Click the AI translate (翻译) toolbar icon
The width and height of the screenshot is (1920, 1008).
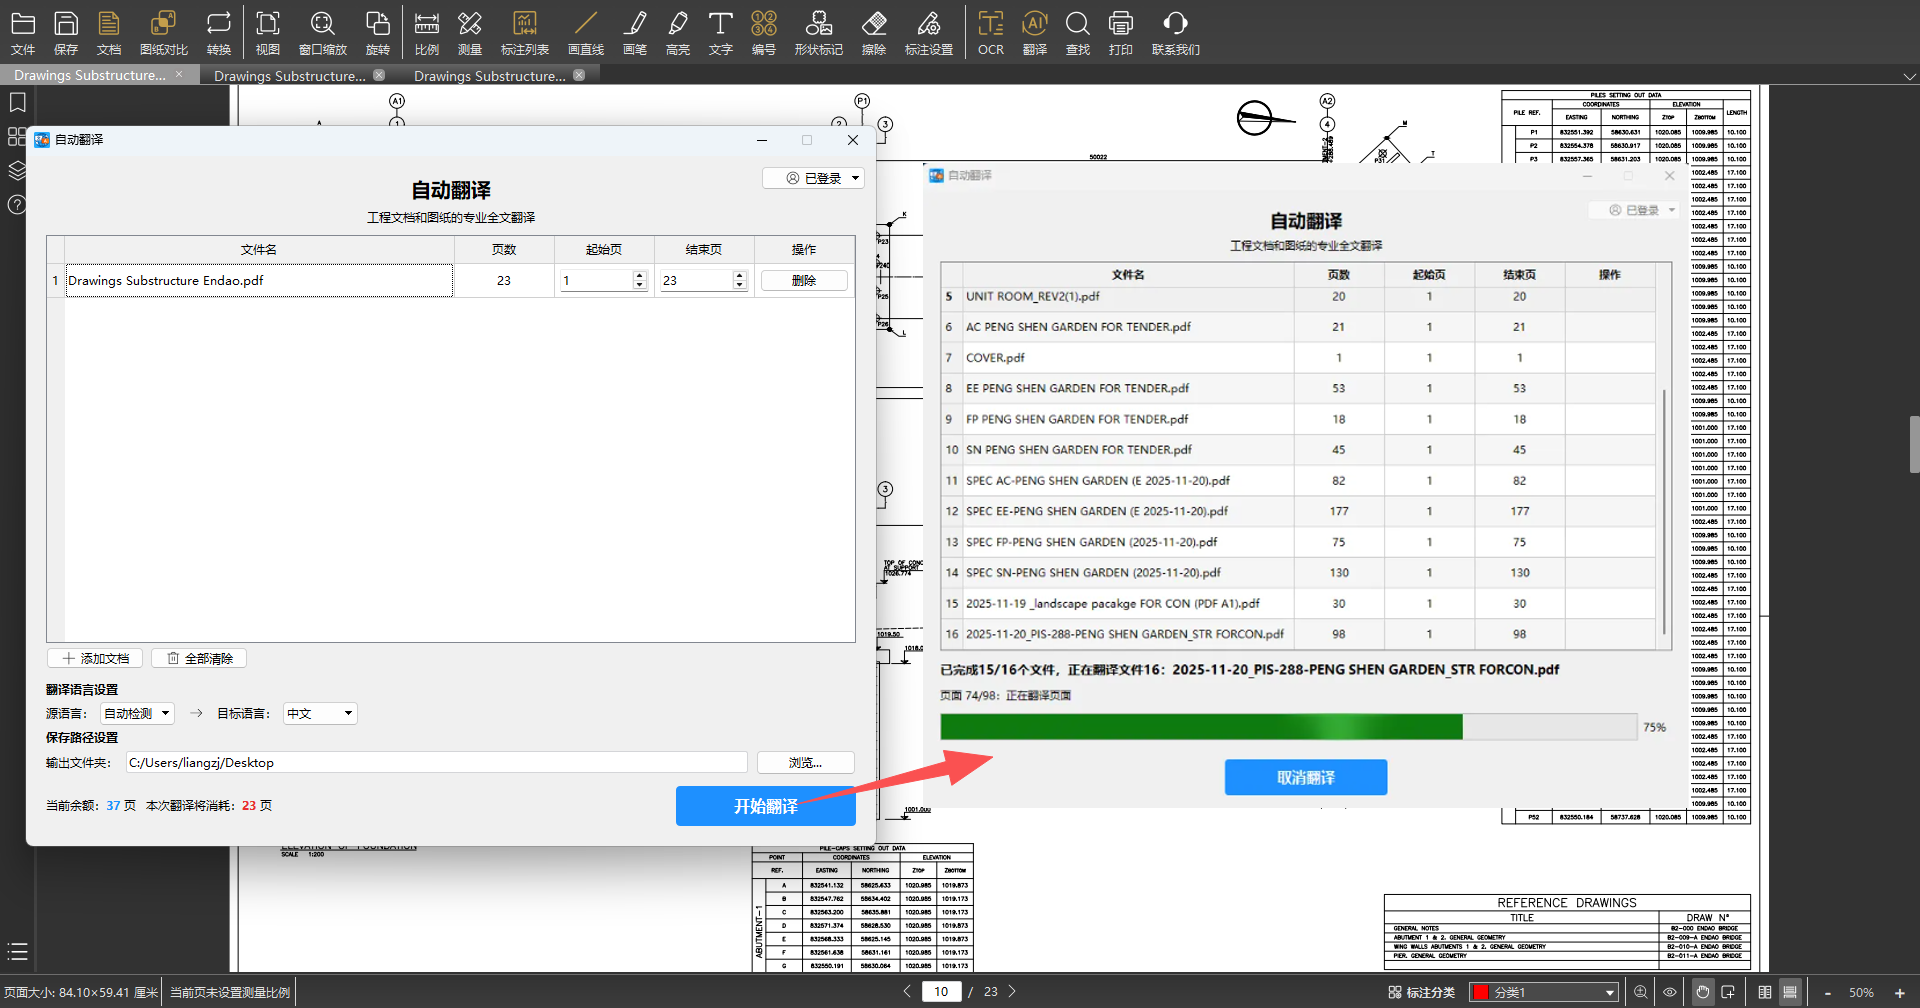click(x=1034, y=33)
